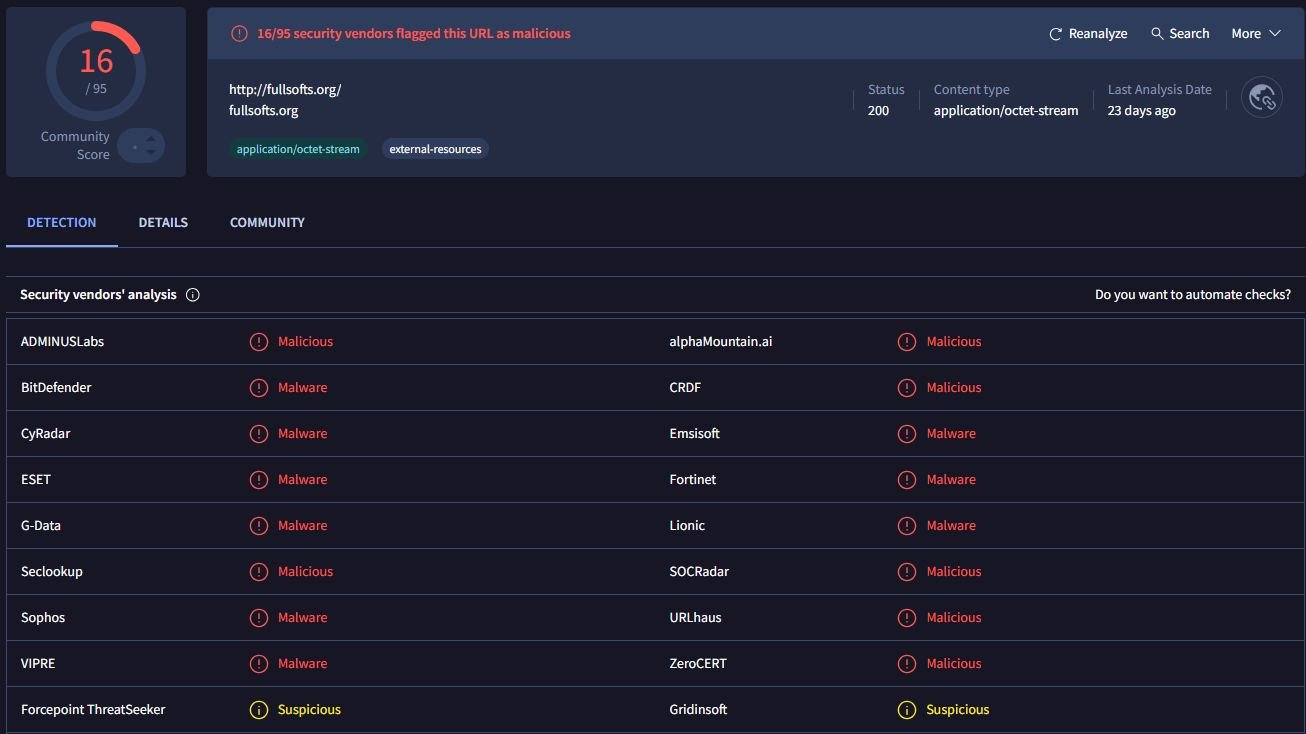Click the CRDF vendor name
The height and width of the screenshot is (734, 1306).
coord(686,388)
